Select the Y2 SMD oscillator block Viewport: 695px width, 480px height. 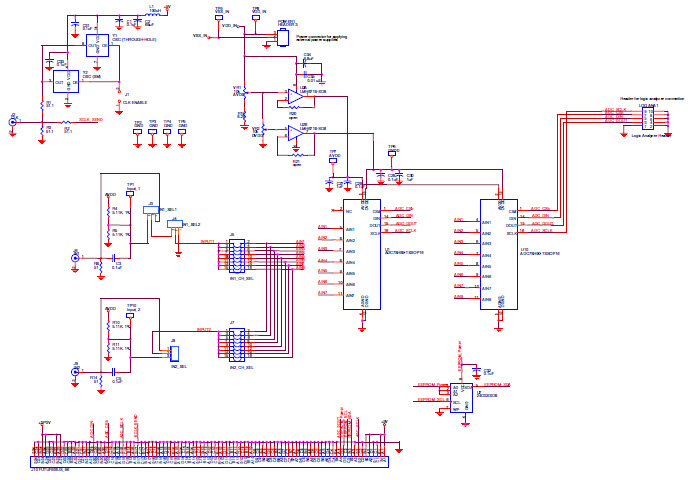tap(66, 82)
